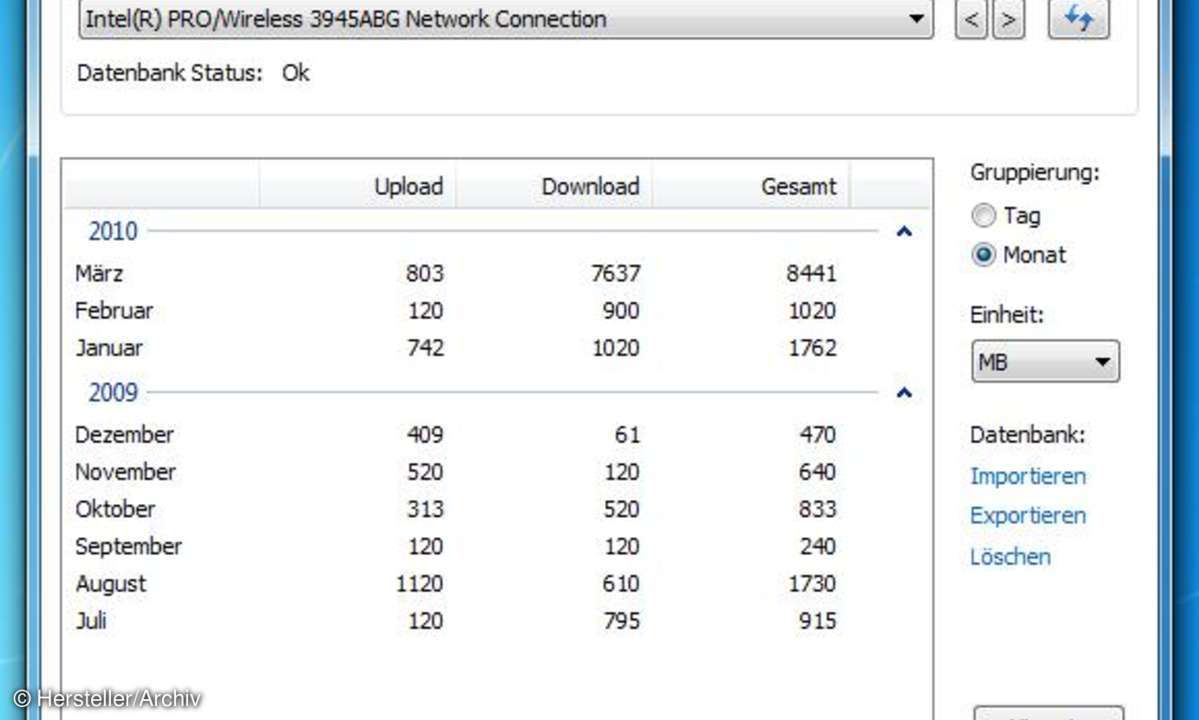The height and width of the screenshot is (720, 1199).
Task: Sort by the Download column header
Action: point(554,186)
